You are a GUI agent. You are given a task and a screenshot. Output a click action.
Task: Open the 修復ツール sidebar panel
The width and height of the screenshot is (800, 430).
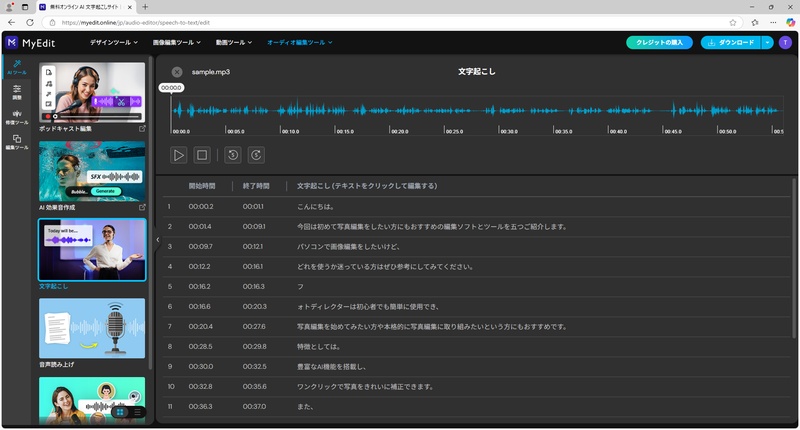pos(17,116)
